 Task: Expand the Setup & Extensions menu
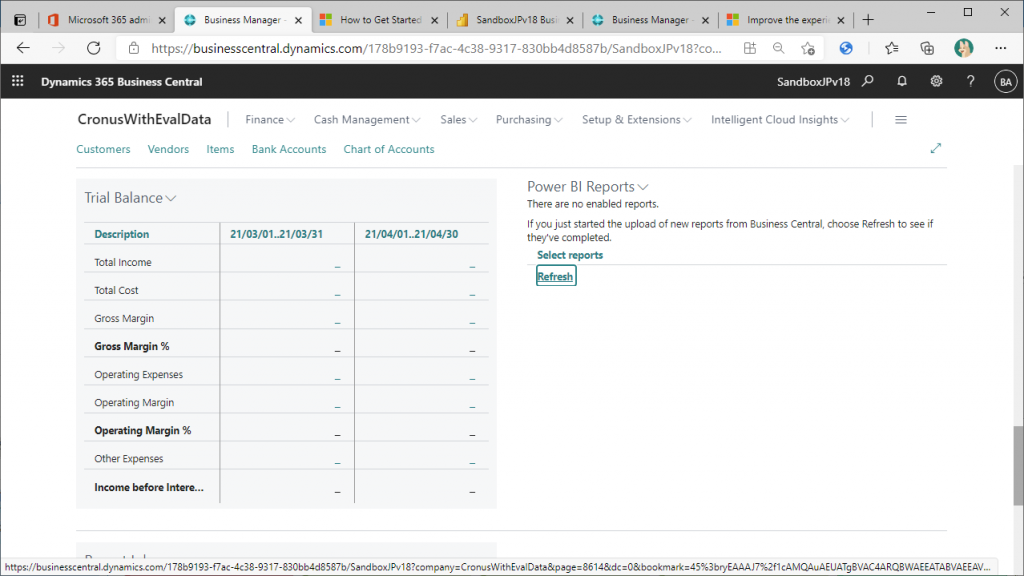(637, 120)
